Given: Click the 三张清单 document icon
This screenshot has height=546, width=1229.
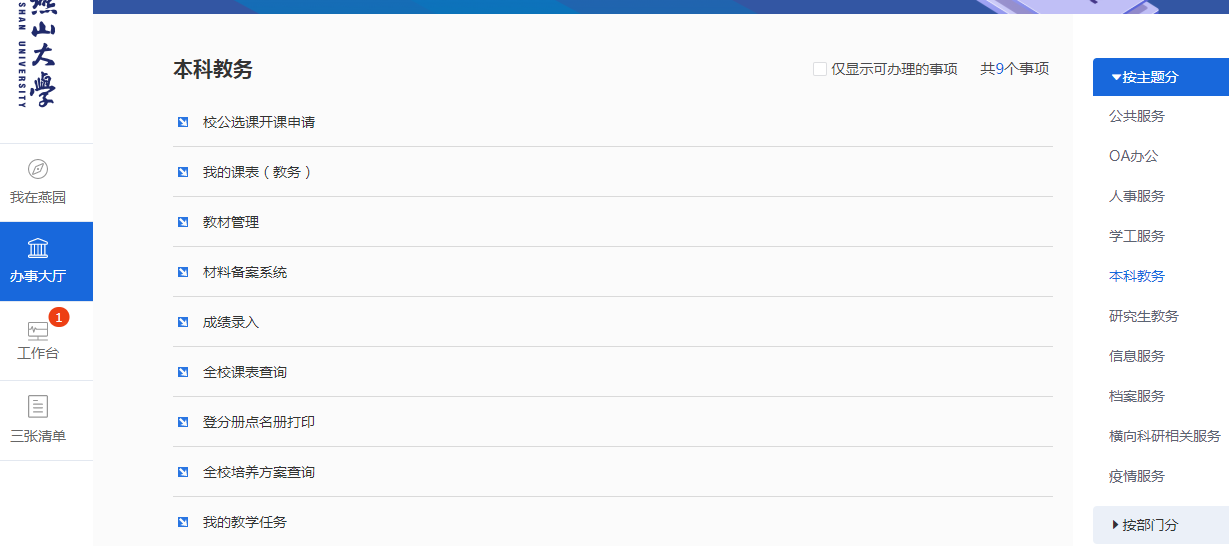Looking at the screenshot, I should 38,407.
